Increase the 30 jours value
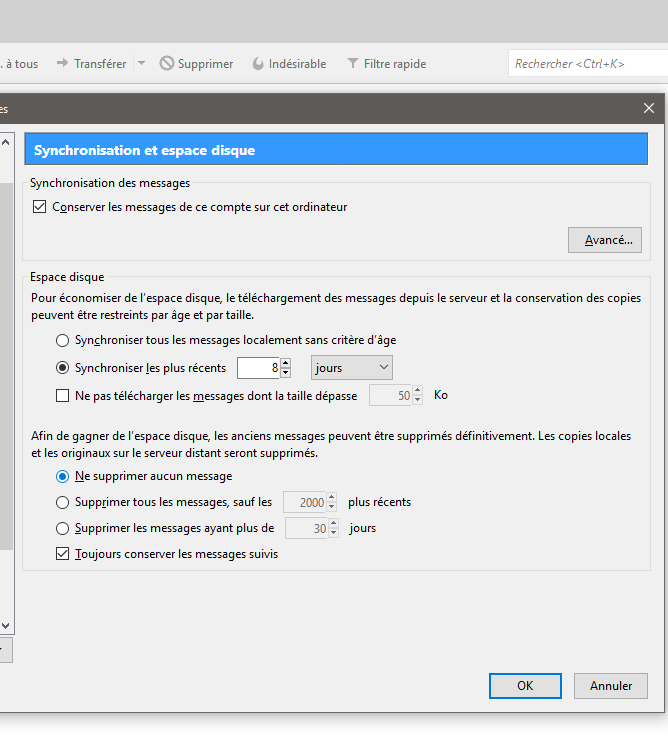The width and height of the screenshot is (668, 739). click(334, 523)
